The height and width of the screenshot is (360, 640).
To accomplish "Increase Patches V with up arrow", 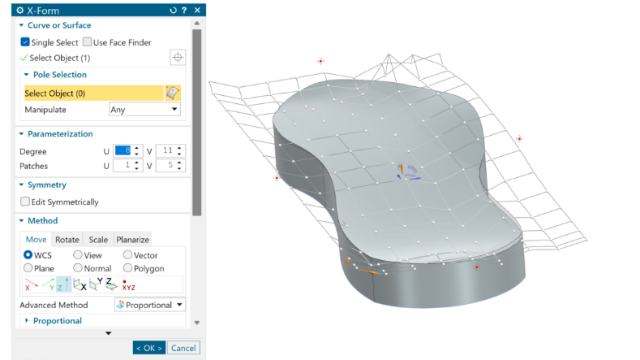I will 180,162.
